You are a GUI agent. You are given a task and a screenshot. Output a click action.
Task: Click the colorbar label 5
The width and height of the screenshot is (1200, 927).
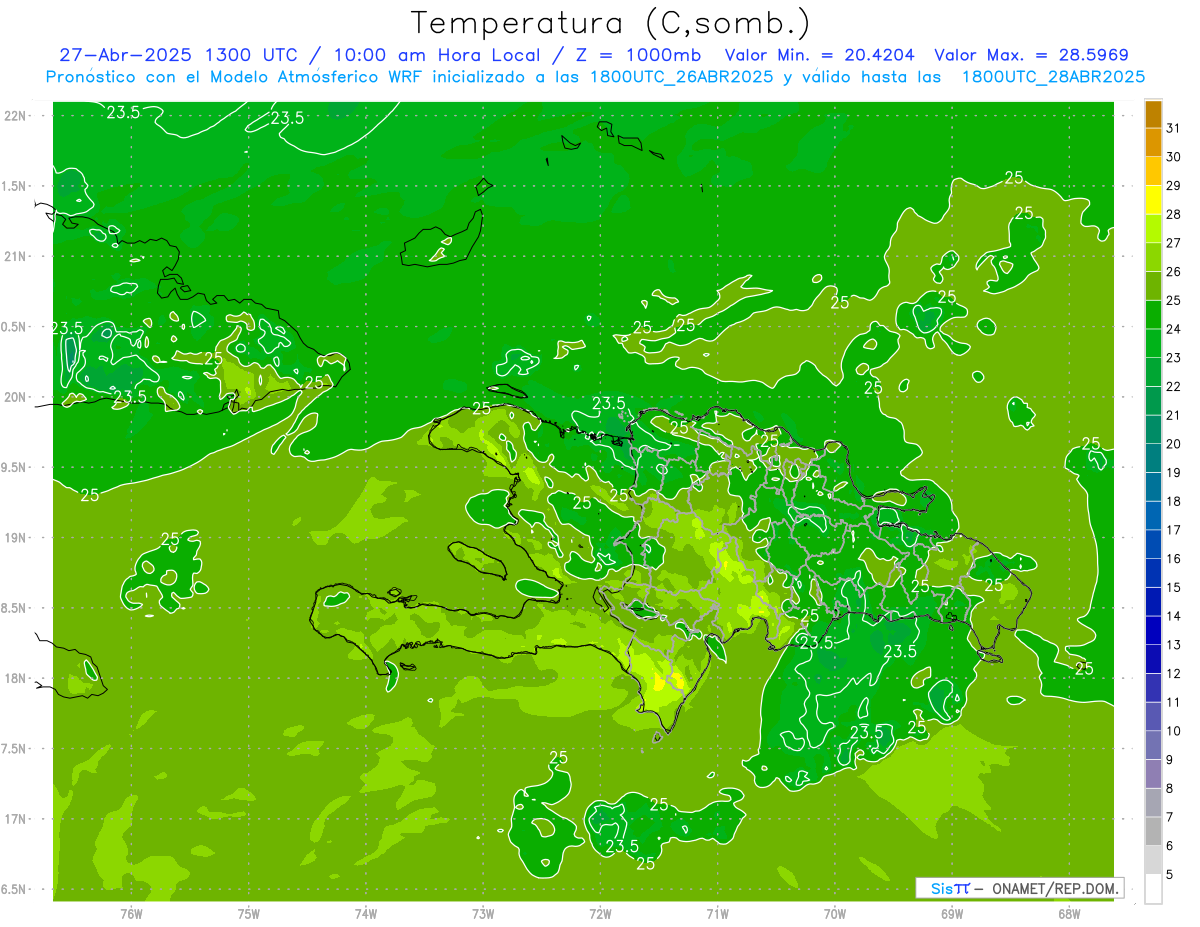tap(1170, 874)
